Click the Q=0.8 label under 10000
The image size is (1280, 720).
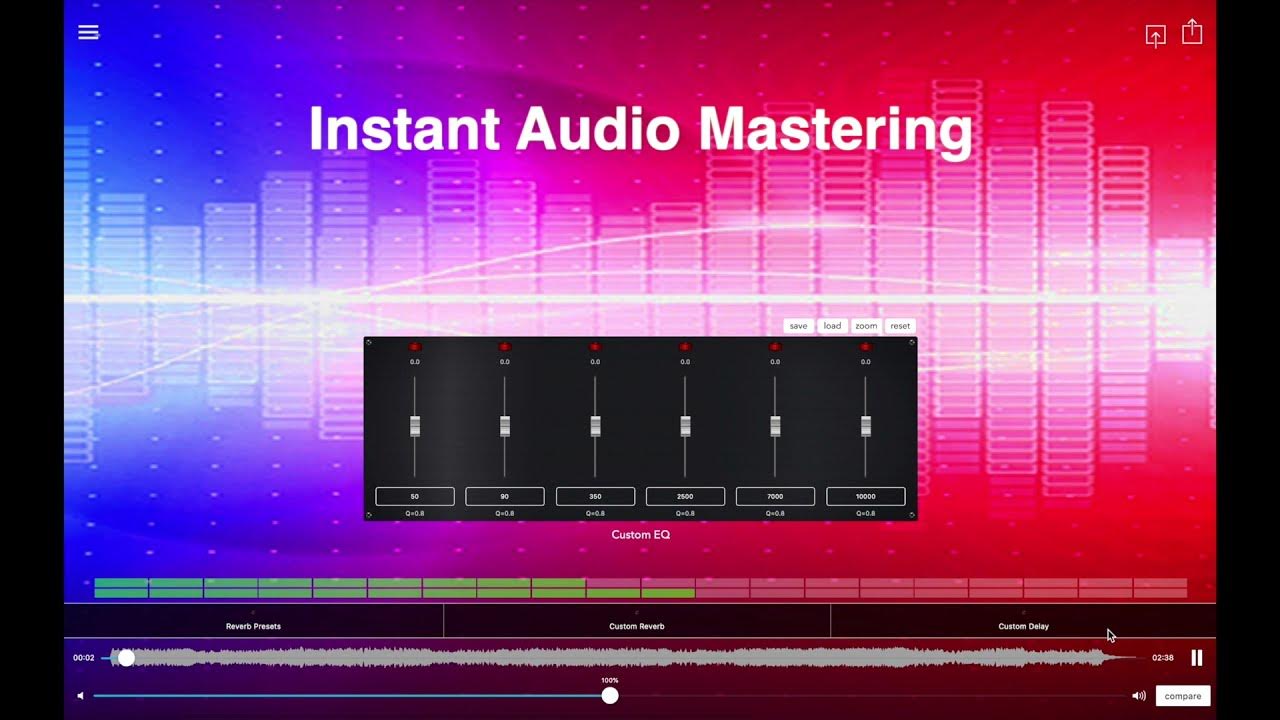click(866, 514)
